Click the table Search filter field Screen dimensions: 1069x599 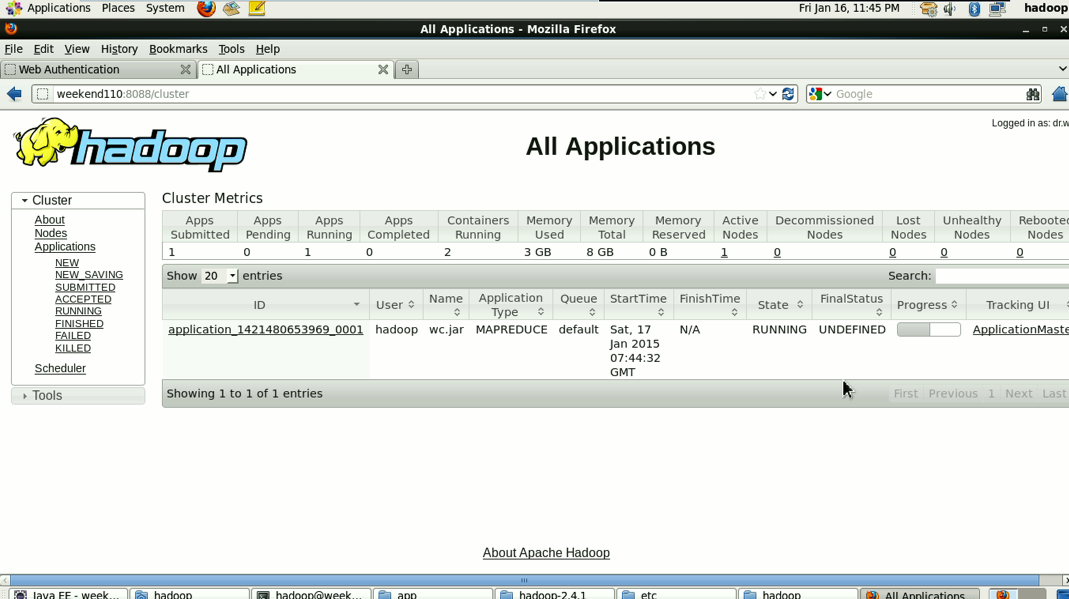coord(1002,276)
